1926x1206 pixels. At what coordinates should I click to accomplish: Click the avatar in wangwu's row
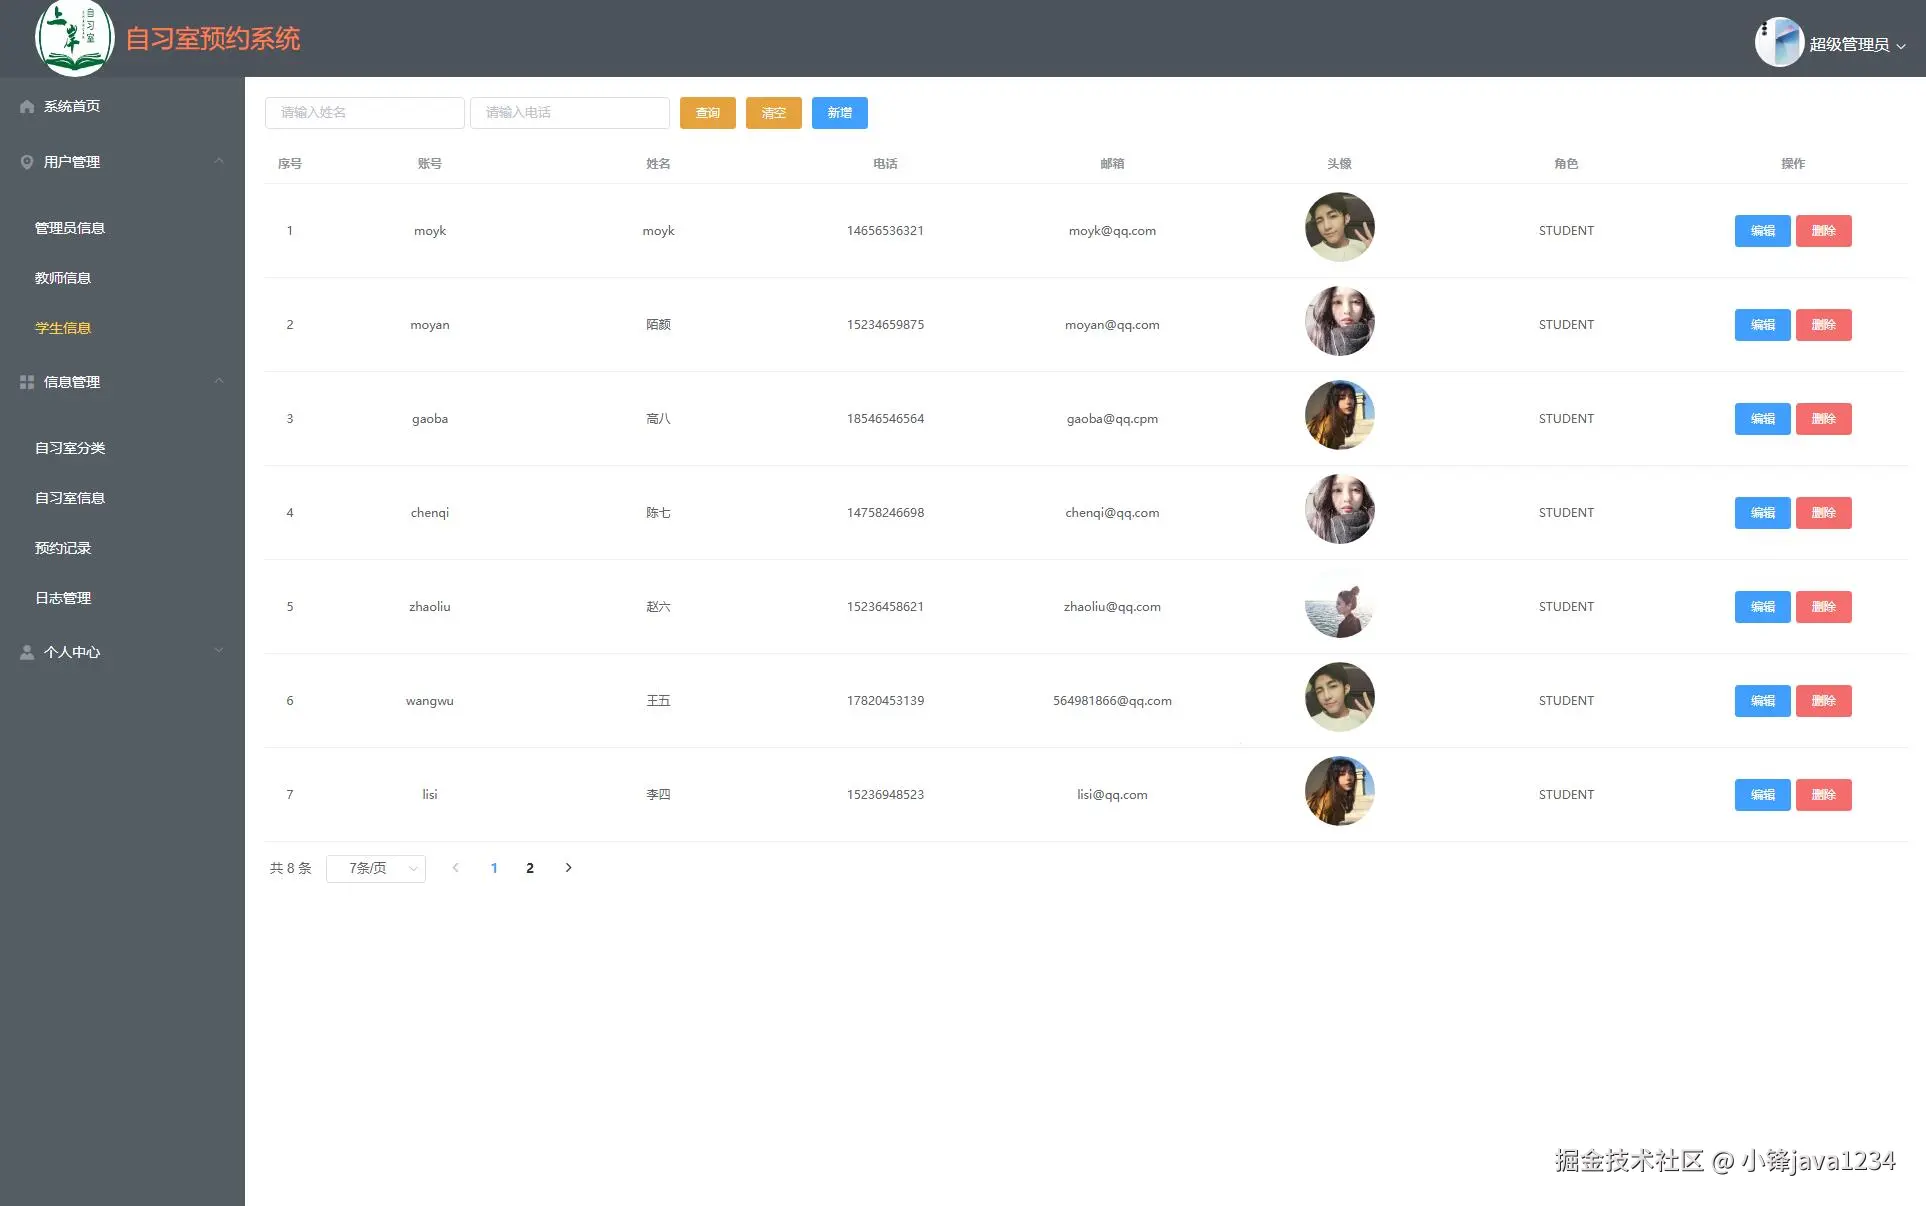coord(1340,697)
